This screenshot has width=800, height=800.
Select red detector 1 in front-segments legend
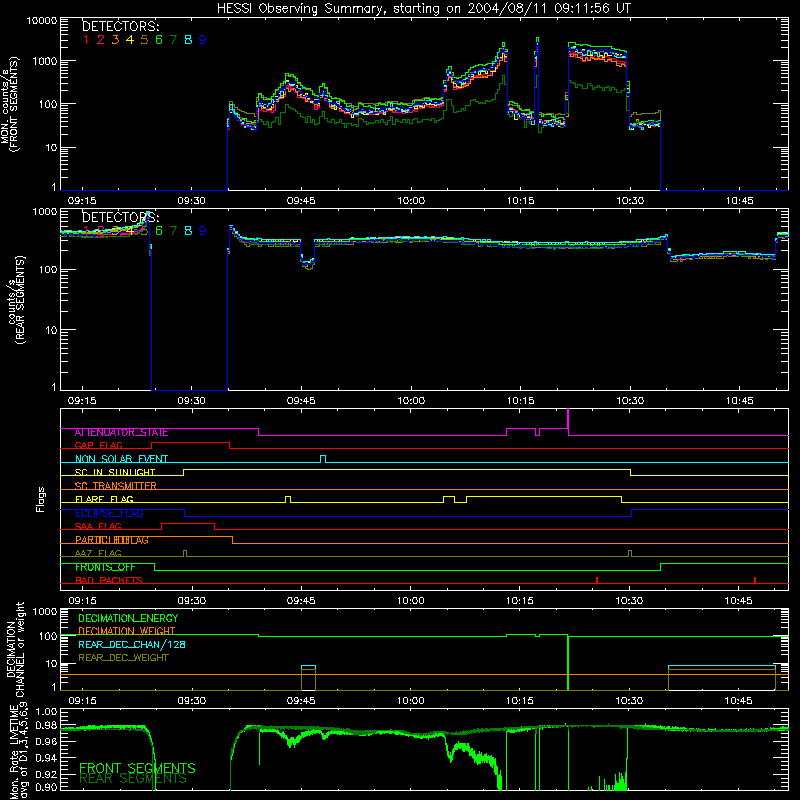pyautogui.click(x=86, y=40)
